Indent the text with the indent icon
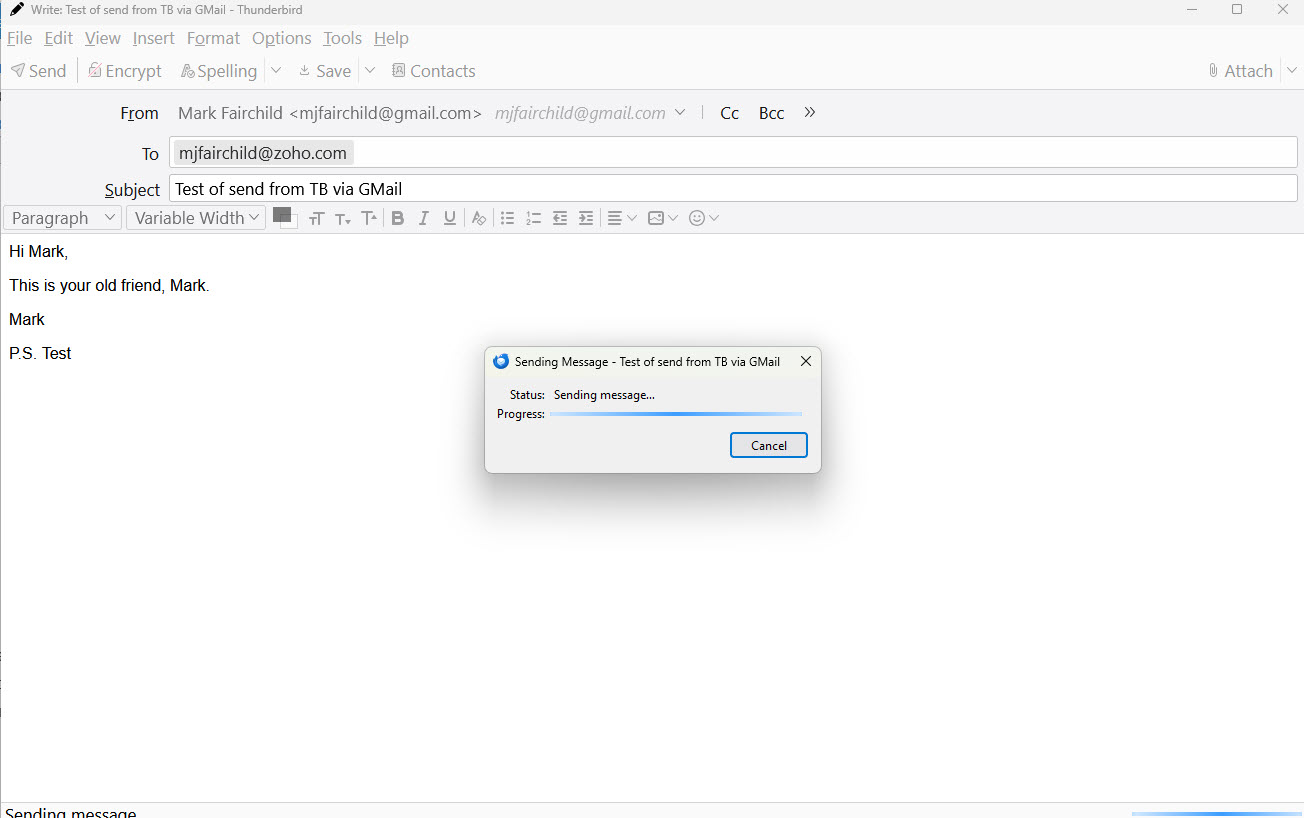Screen dimensions: 1304x818 [x=586, y=218]
